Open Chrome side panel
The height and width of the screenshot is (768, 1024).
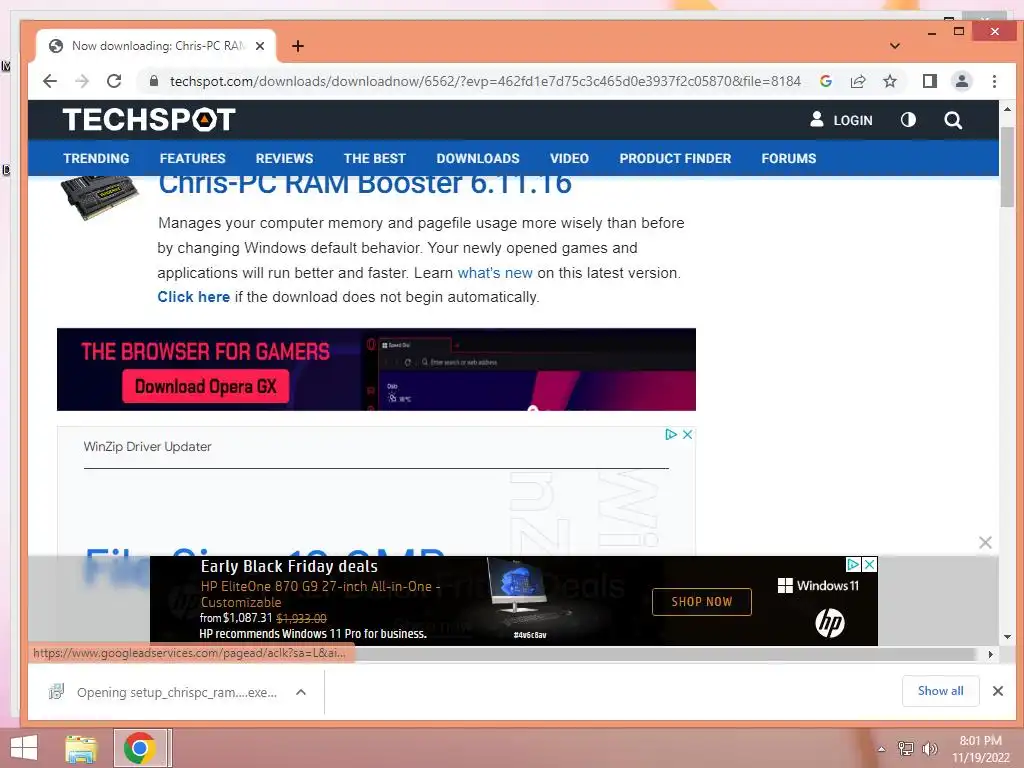(930, 81)
